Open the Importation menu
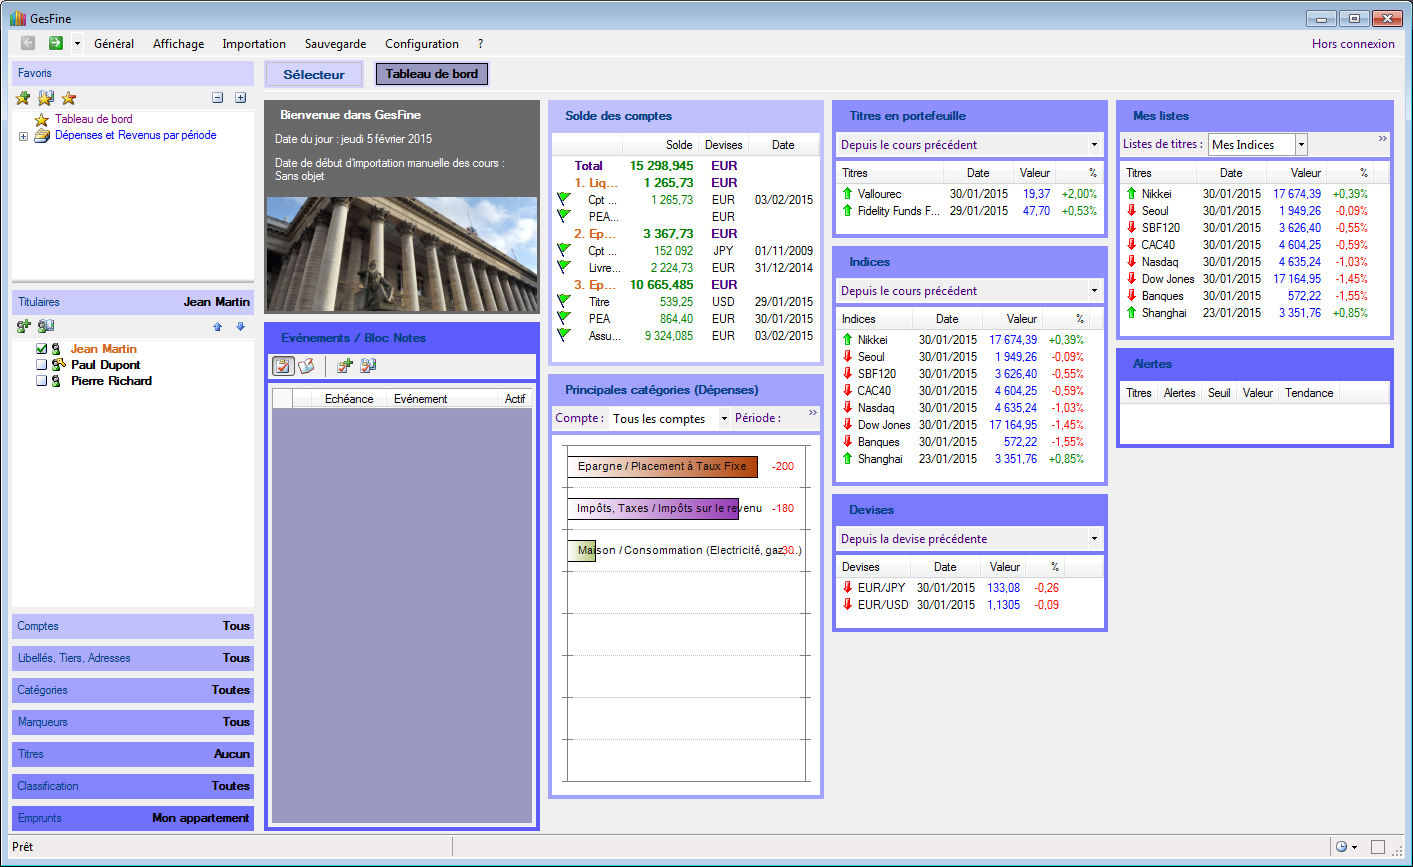This screenshot has height=867, width=1413. pyautogui.click(x=254, y=44)
